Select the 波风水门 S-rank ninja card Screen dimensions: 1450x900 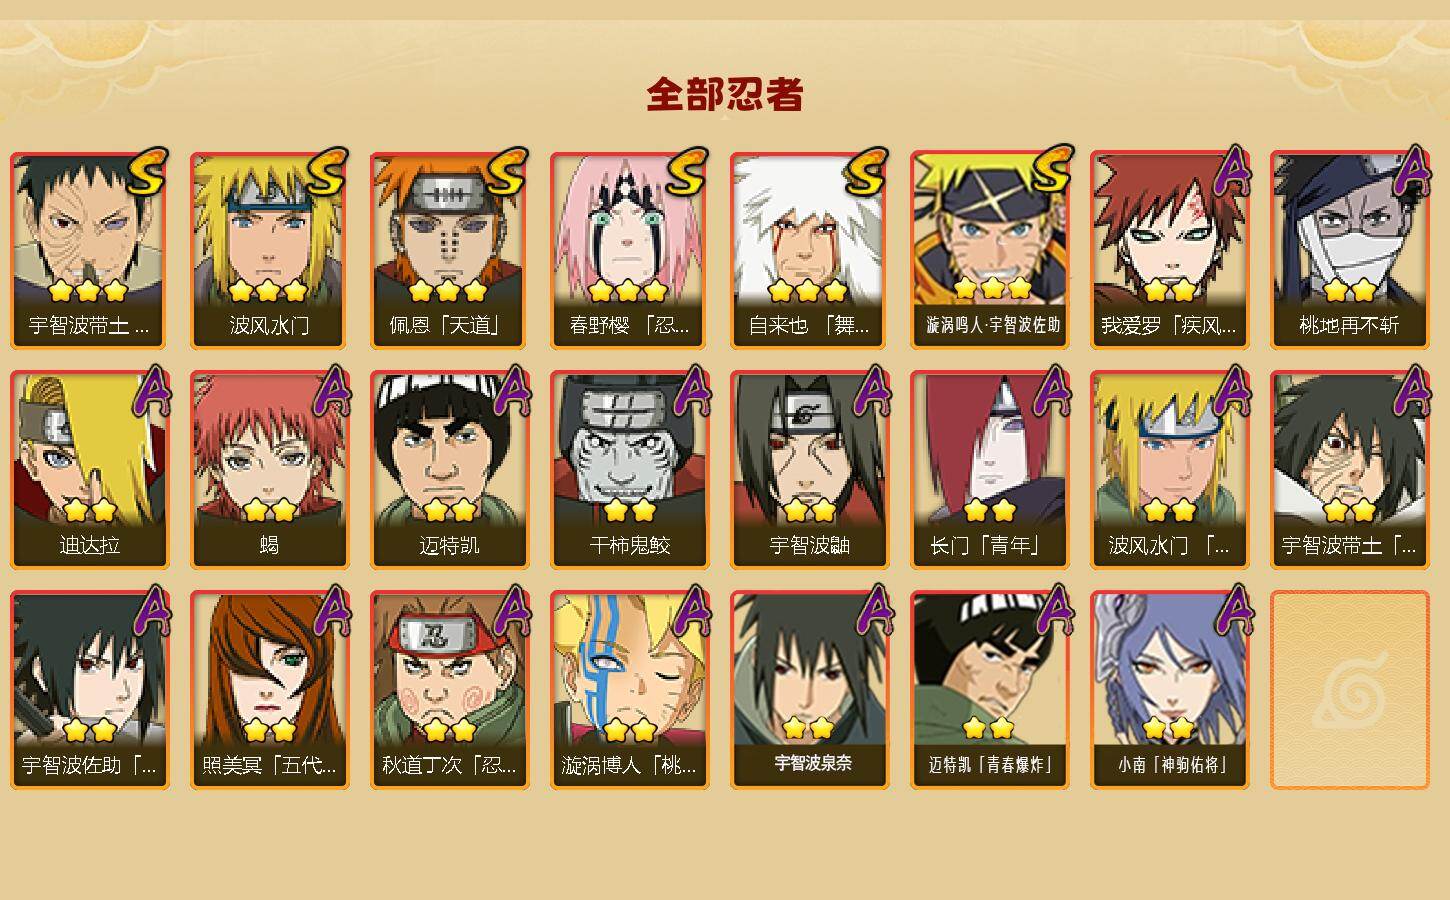coord(269,250)
